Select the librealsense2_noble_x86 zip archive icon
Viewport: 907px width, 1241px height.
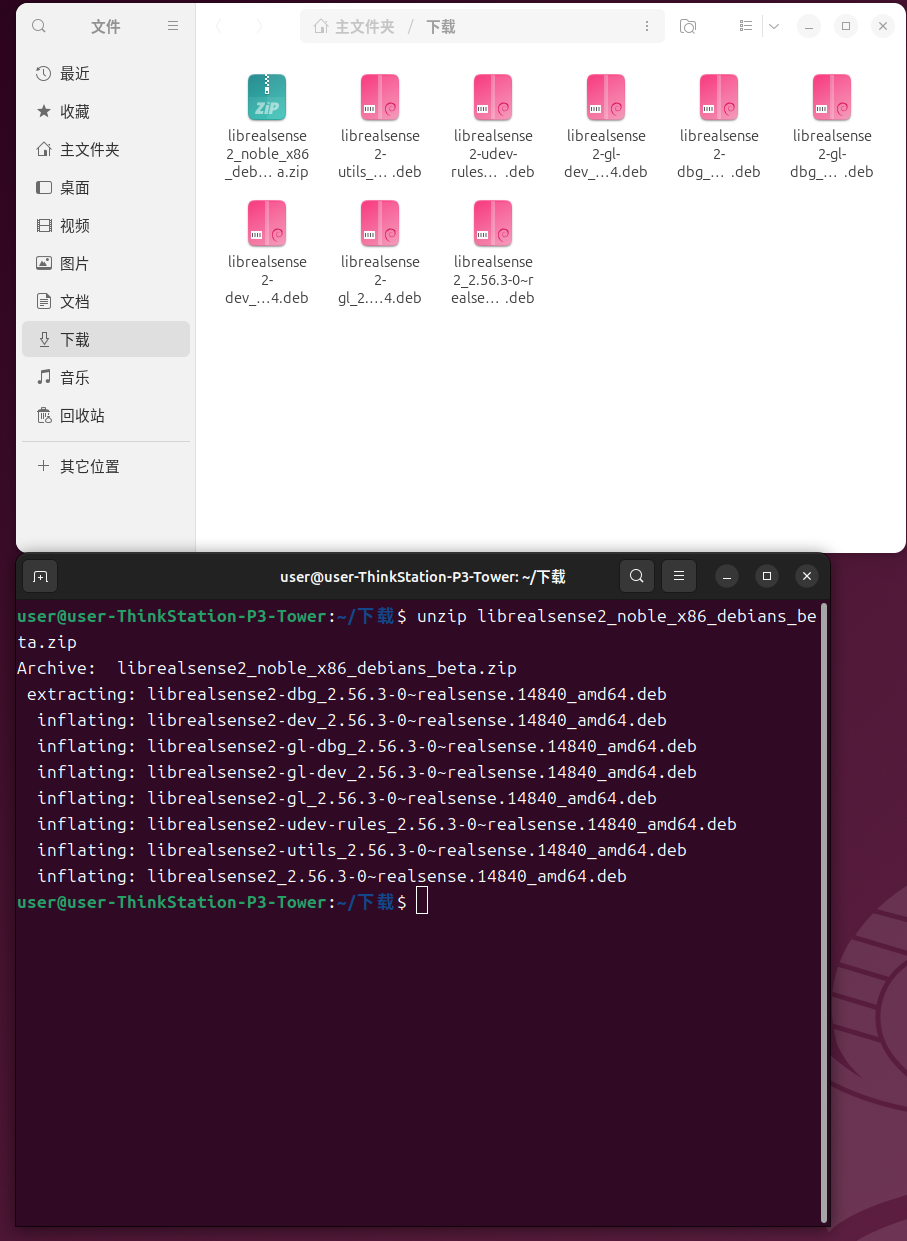pyautogui.click(x=267, y=97)
